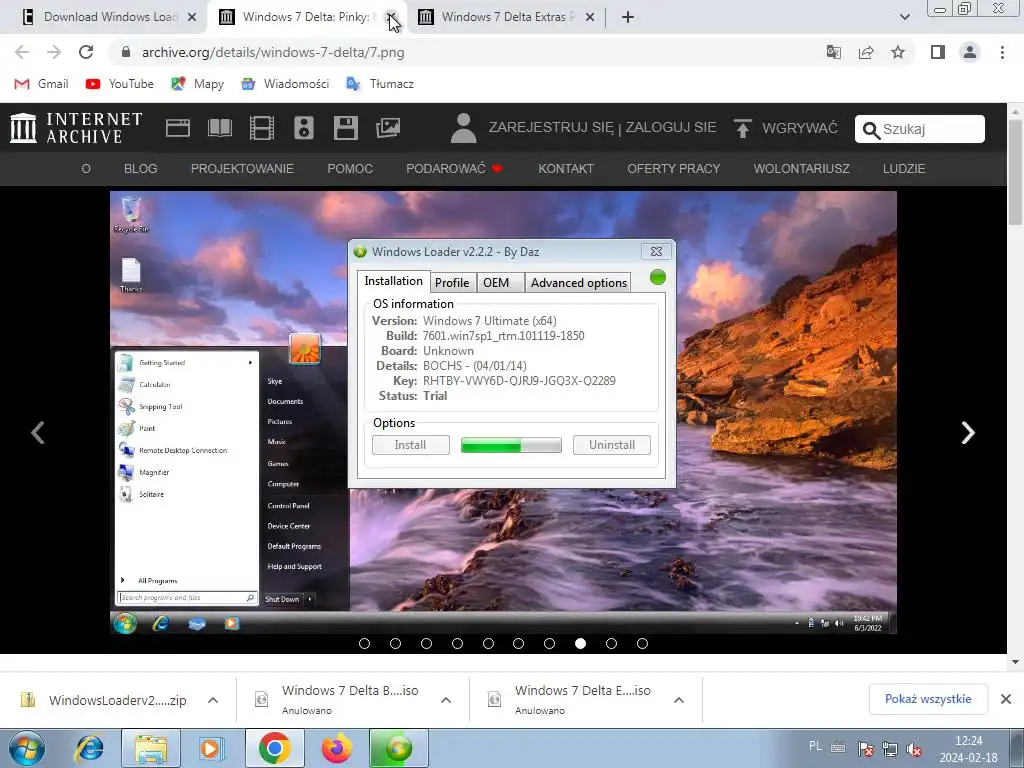This screenshot has height=768, width=1024.
Task: Select third carousel dot
Action: point(426,643)
